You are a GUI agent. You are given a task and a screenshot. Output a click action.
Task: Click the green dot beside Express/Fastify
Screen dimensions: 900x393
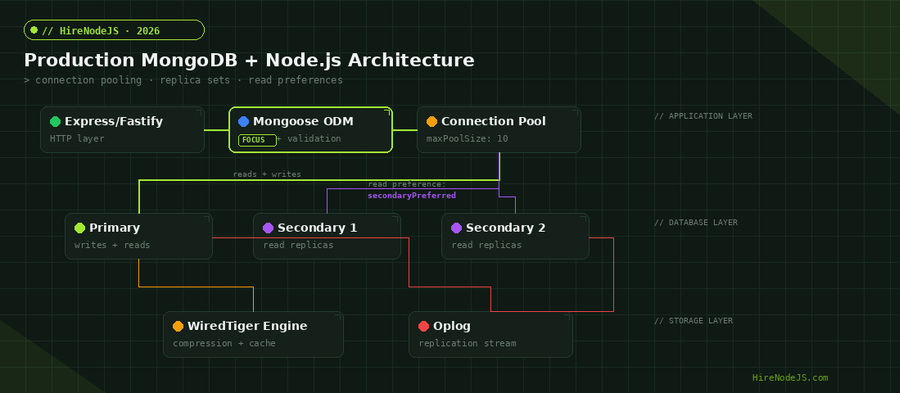[55, 122]
